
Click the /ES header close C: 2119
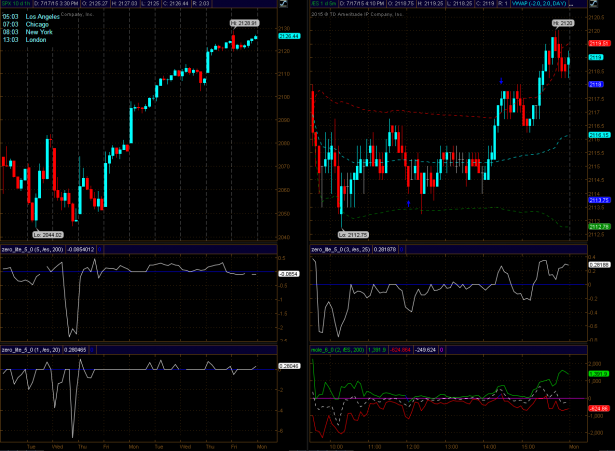pos(485,4)
